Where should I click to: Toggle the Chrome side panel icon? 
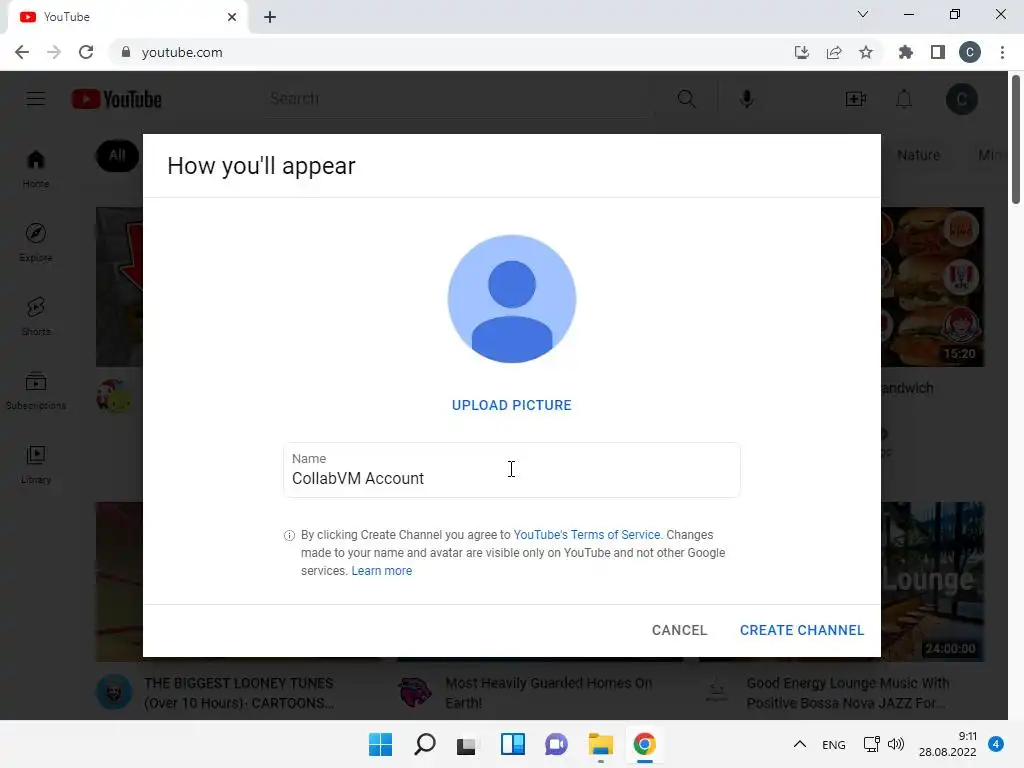(x=938, y=52)
